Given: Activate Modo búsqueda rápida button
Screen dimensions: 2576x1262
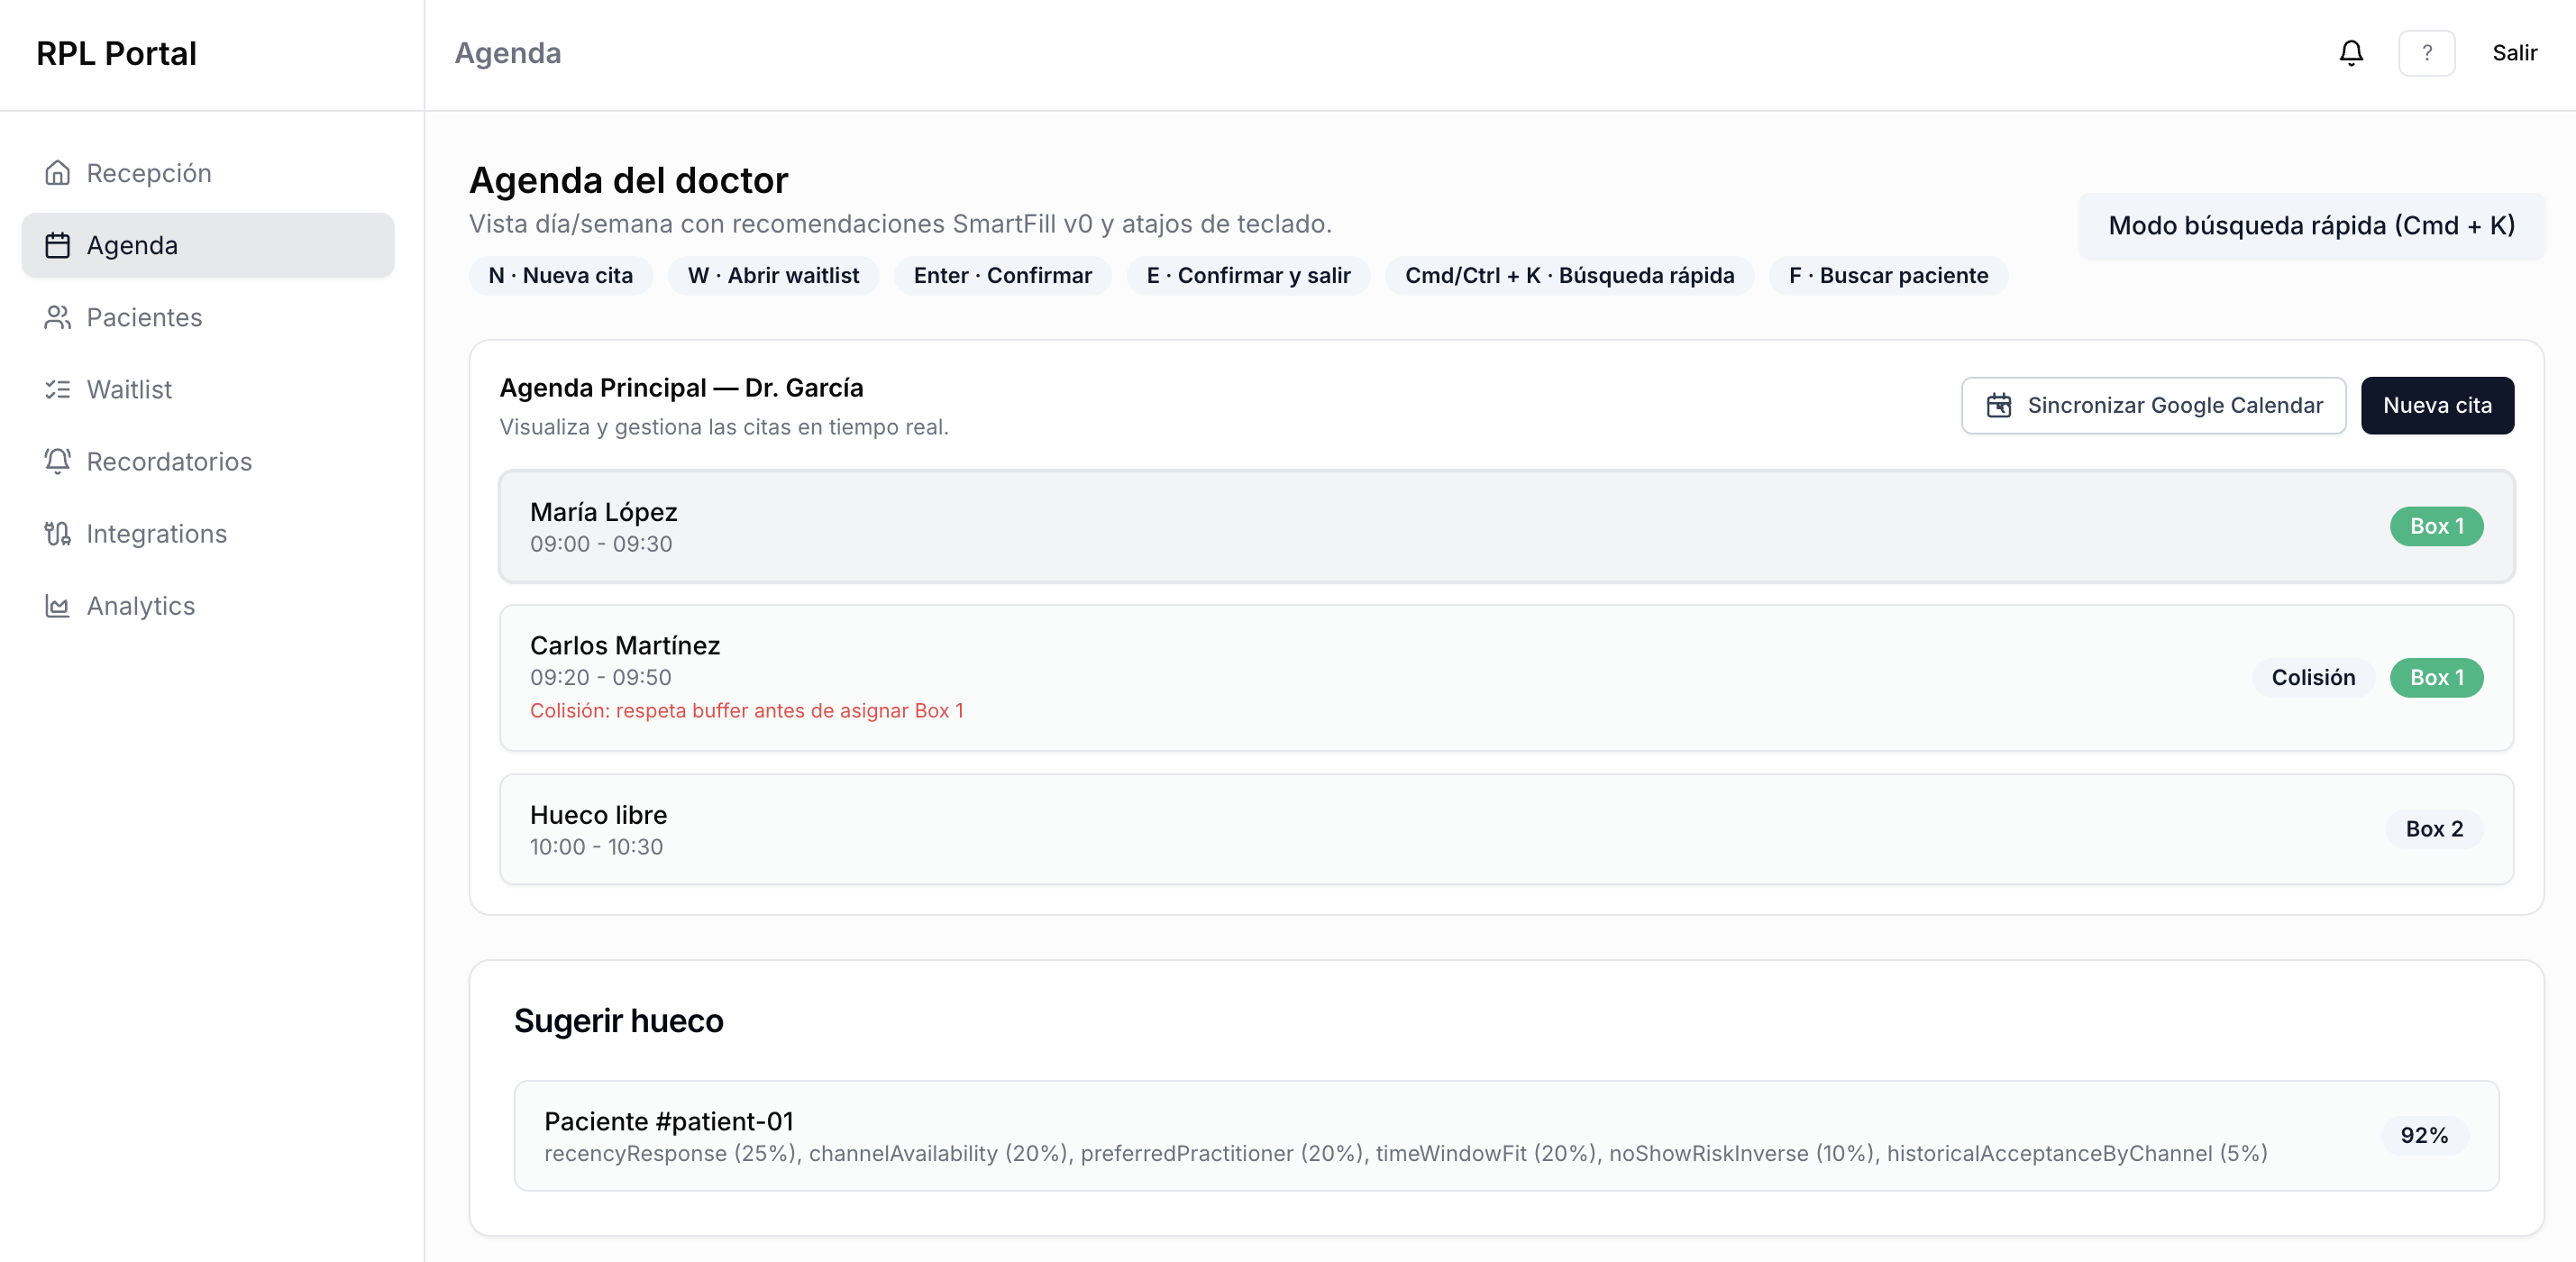Looking at the screenshot, I should 2311,226.
